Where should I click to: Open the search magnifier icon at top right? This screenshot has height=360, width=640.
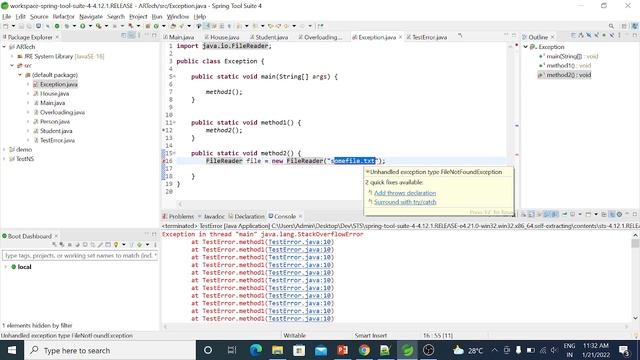pos(611,26)
